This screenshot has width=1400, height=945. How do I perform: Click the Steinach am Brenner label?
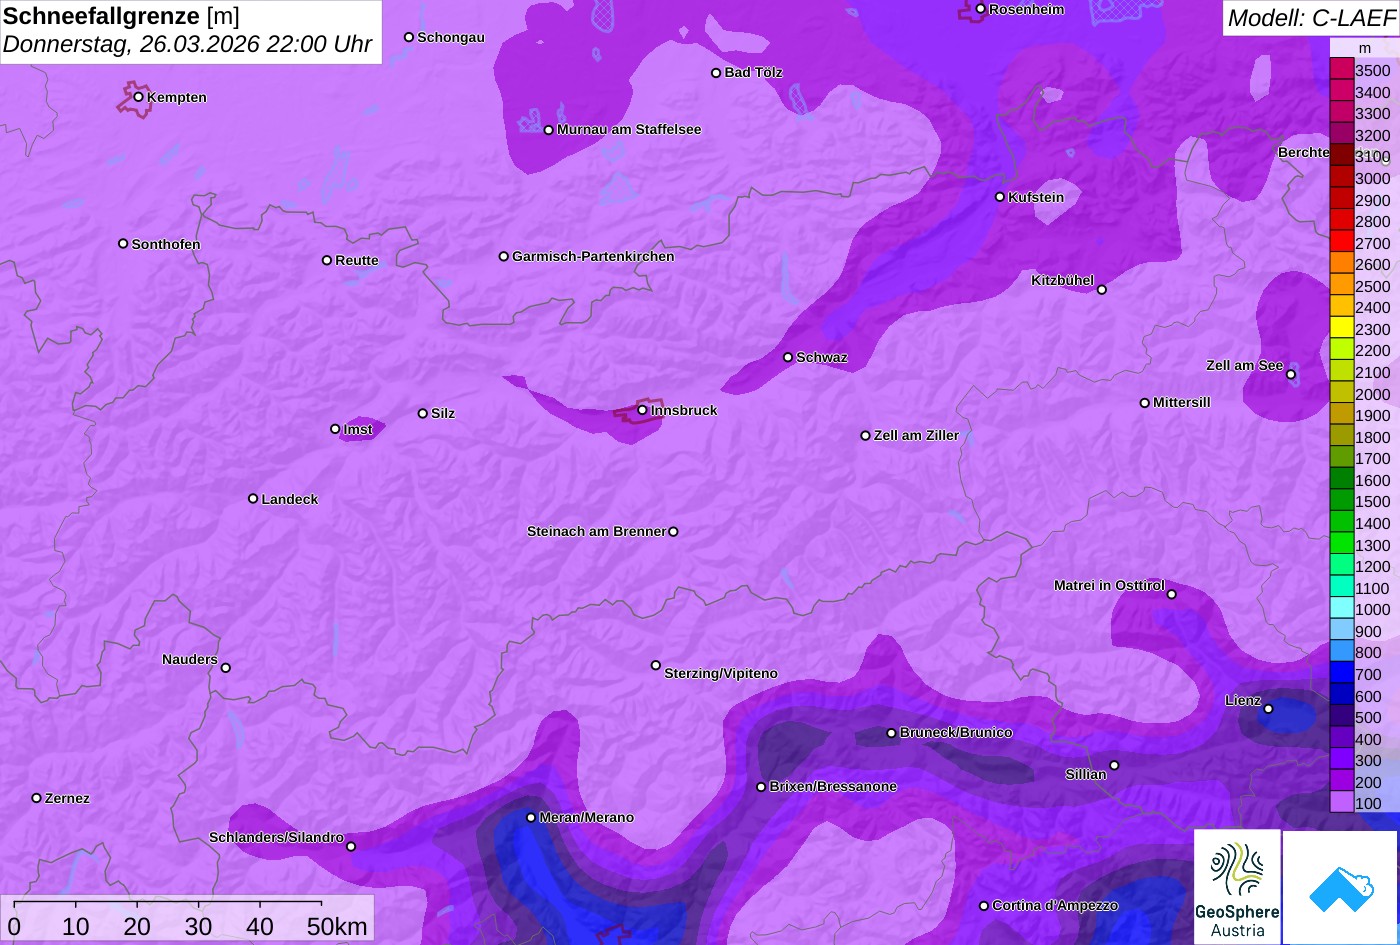pos(596,531)
